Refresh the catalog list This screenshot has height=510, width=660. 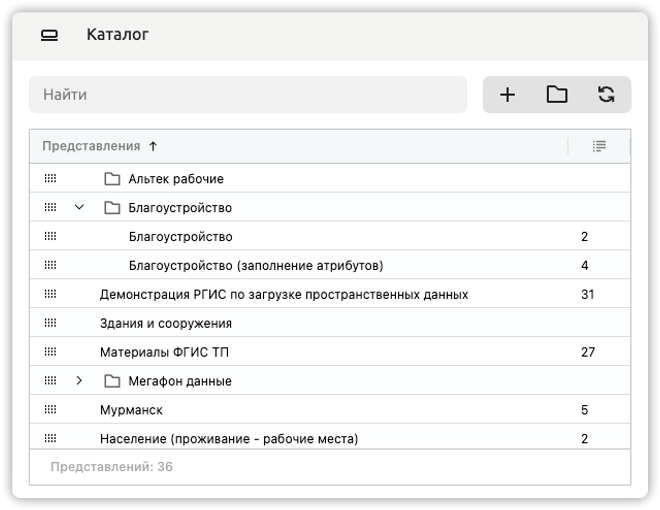(x=606, y=94)
